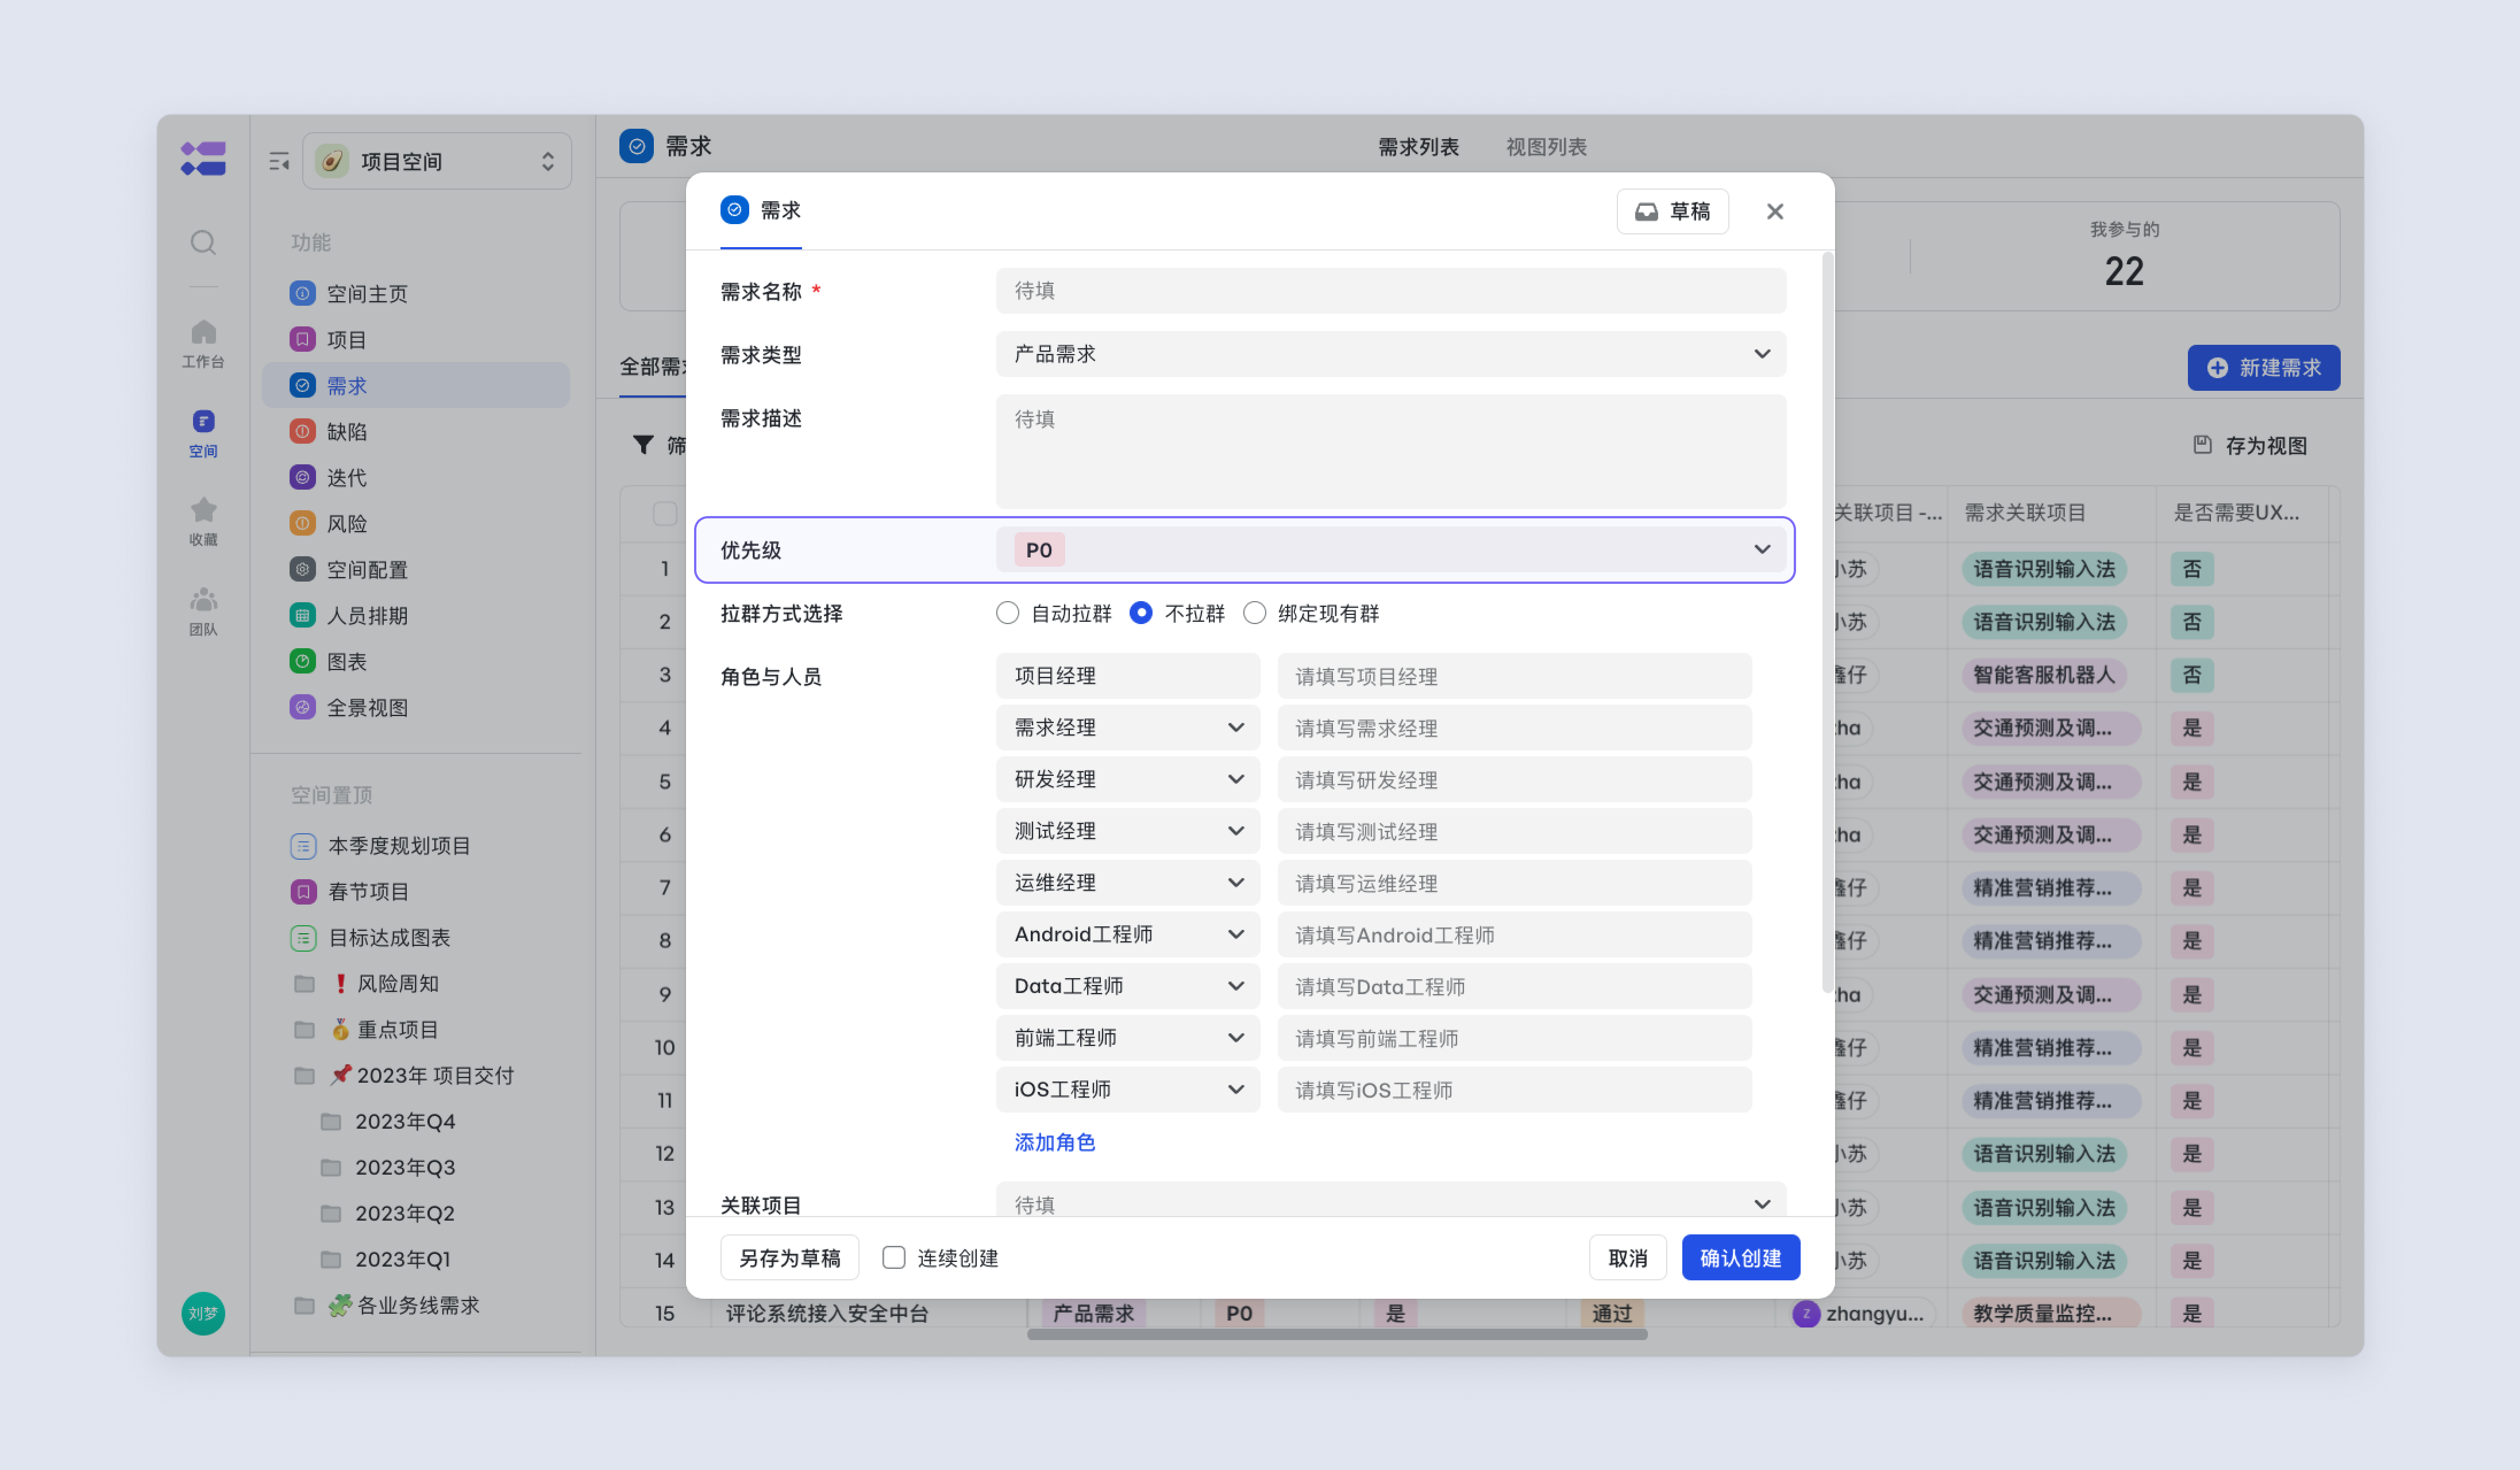Open iOS工程师 role dropdown
2520x1470 pixels.
click(x=1127, y=1089)
